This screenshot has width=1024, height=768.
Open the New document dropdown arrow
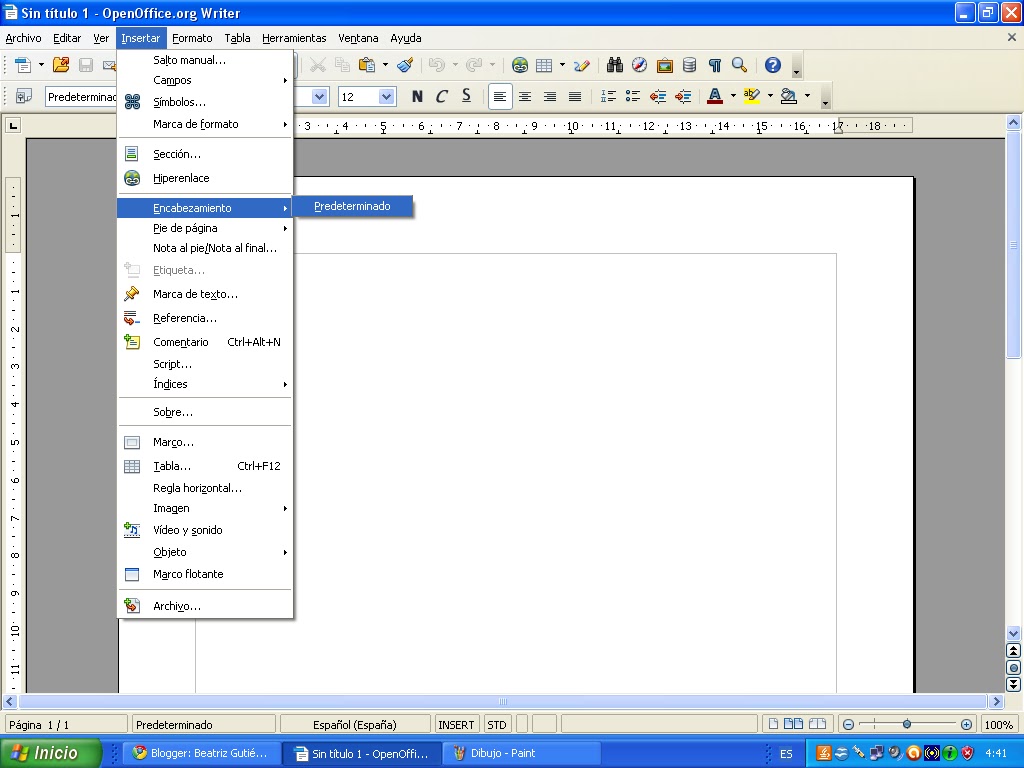point(41,65)
